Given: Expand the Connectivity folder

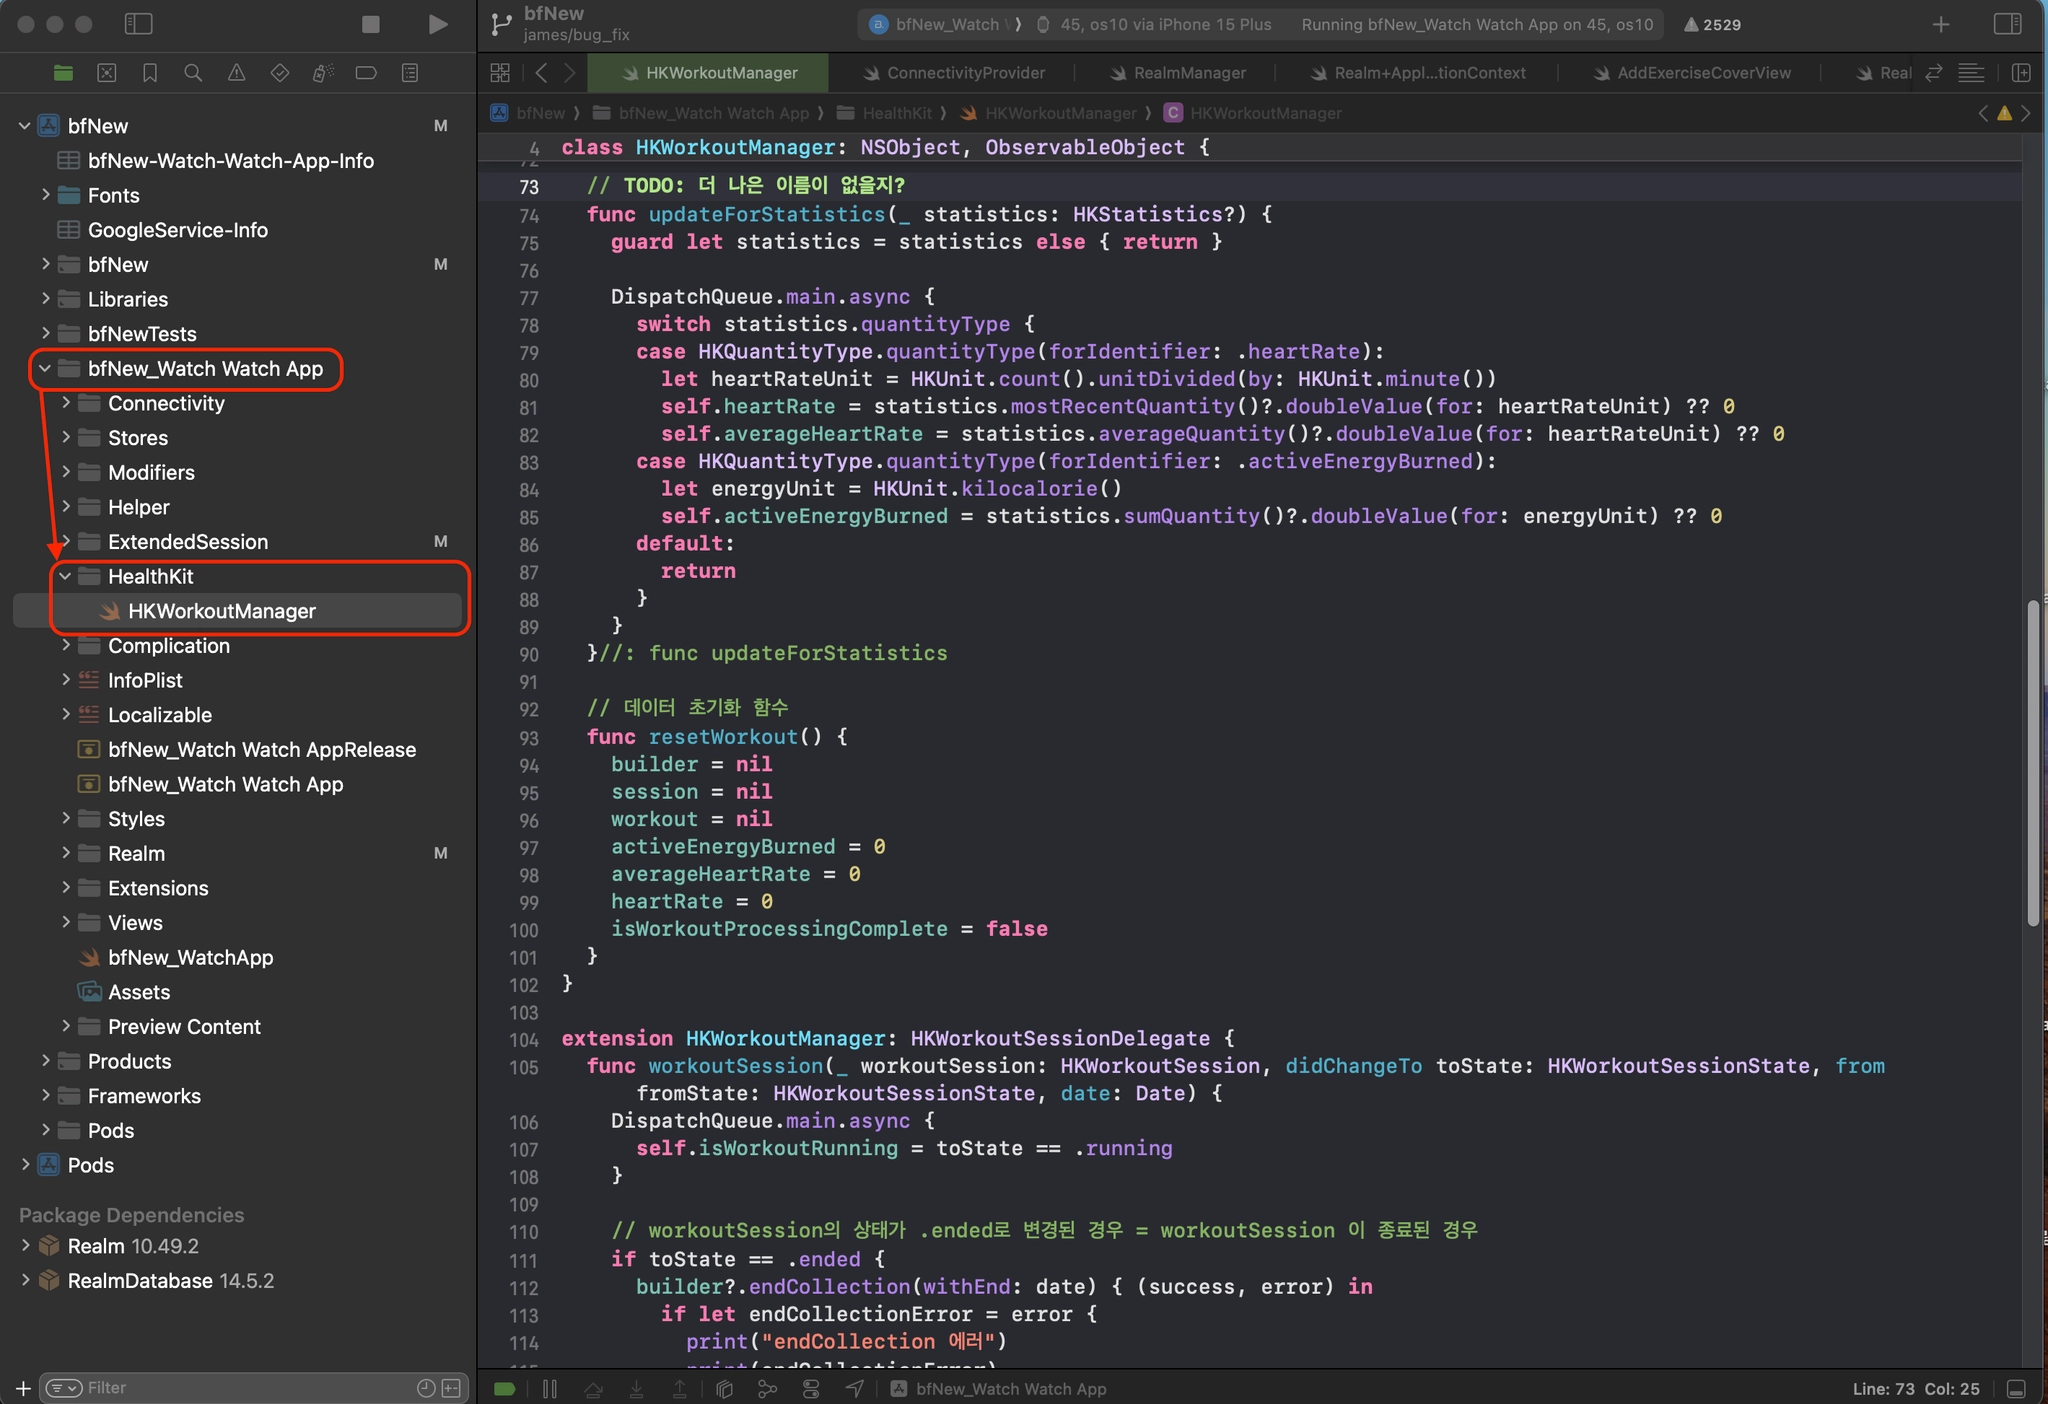Looking at the screenshot, I should click(x=65, y=403).
